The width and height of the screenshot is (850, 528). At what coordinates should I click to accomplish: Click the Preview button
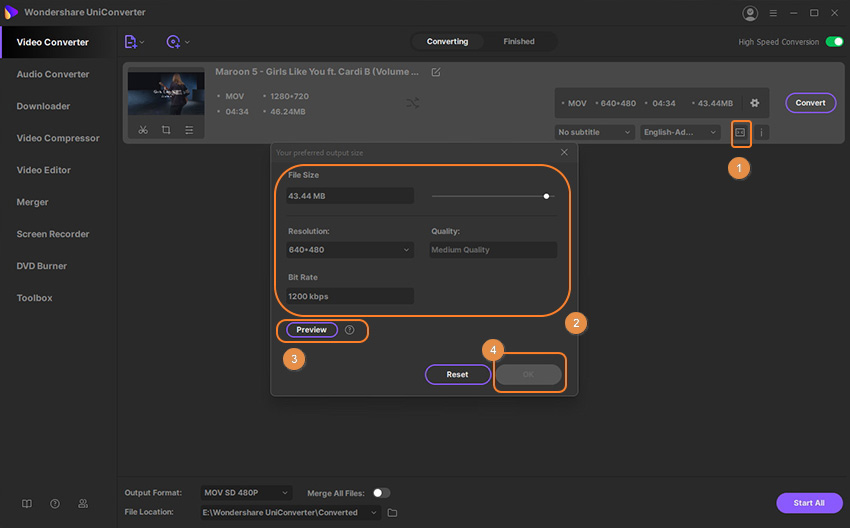[x=312, y=330]
